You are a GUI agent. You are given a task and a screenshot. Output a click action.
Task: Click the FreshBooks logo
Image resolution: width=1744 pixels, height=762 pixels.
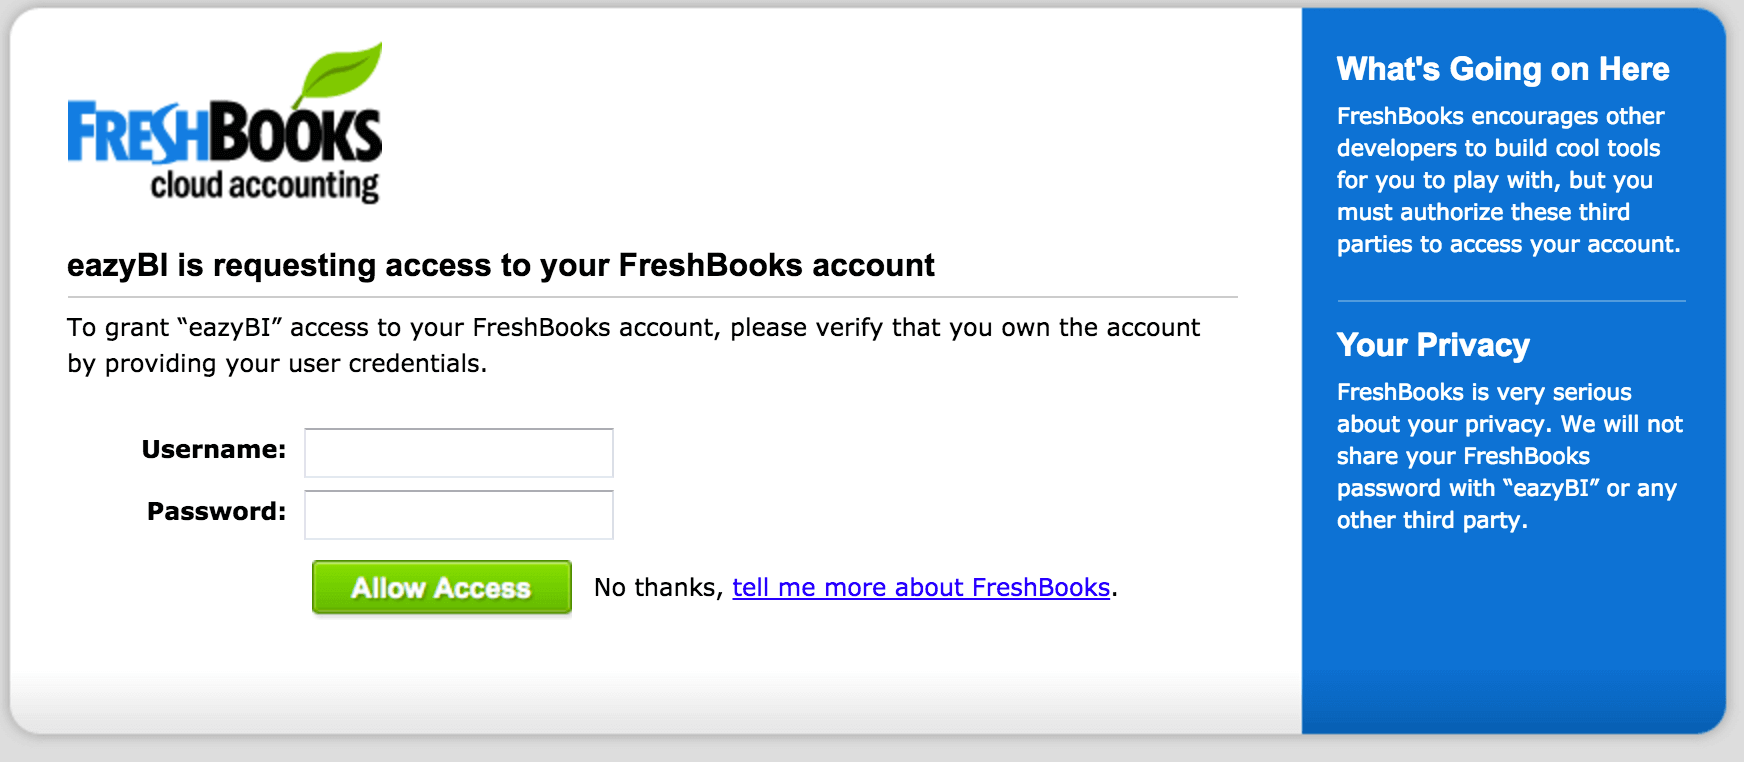pyautogui.click(x=224, y=125)
